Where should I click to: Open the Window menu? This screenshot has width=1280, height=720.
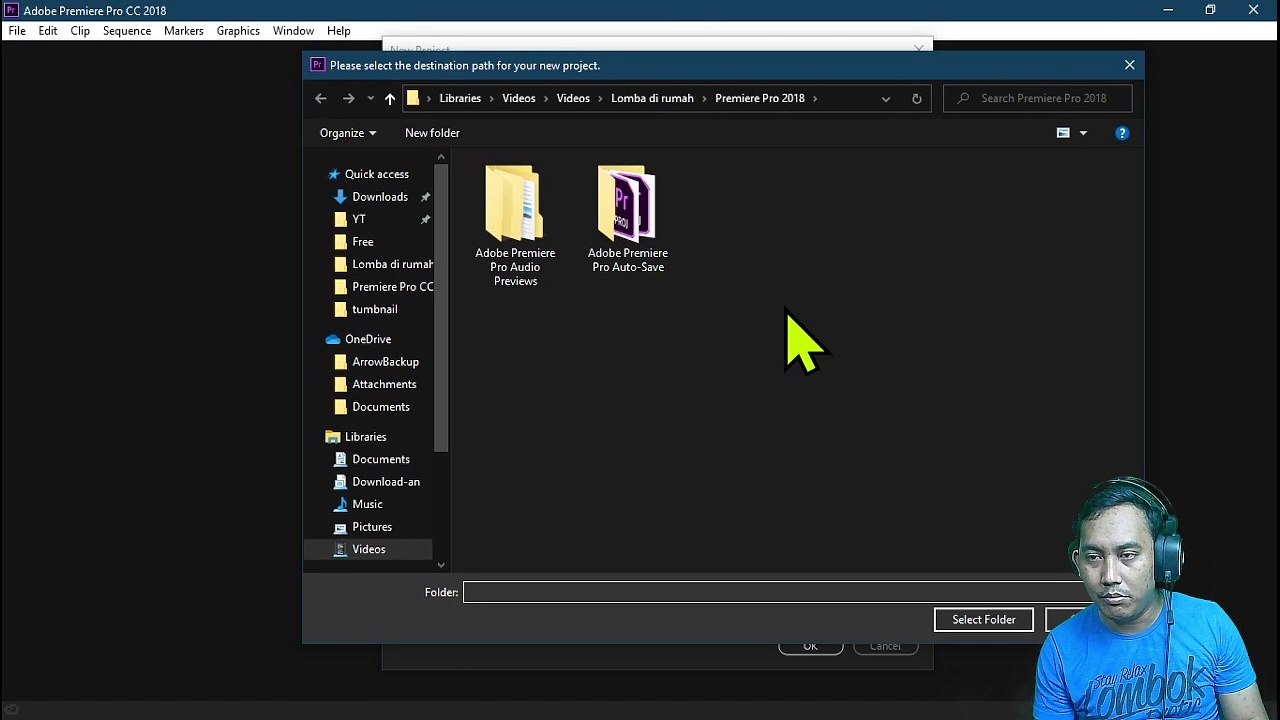293,31
